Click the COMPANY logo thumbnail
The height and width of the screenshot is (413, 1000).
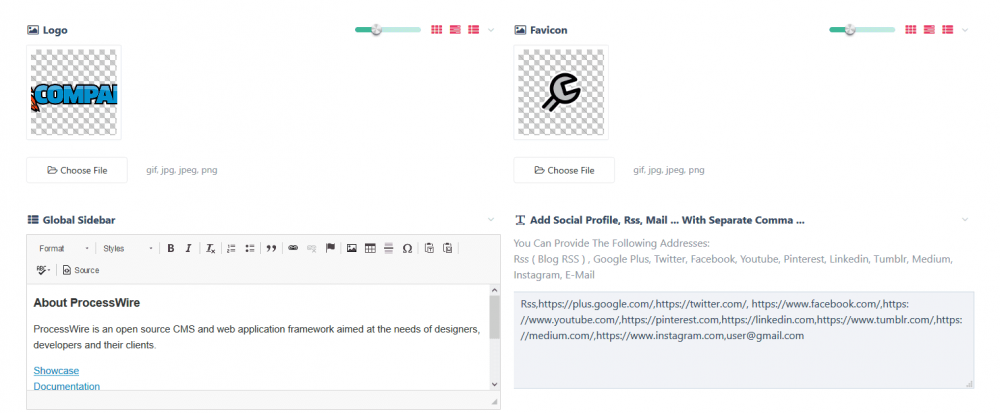74,92
